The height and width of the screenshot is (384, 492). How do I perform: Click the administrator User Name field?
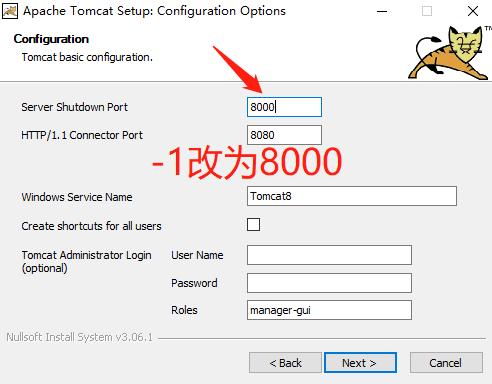pos(329,255)
